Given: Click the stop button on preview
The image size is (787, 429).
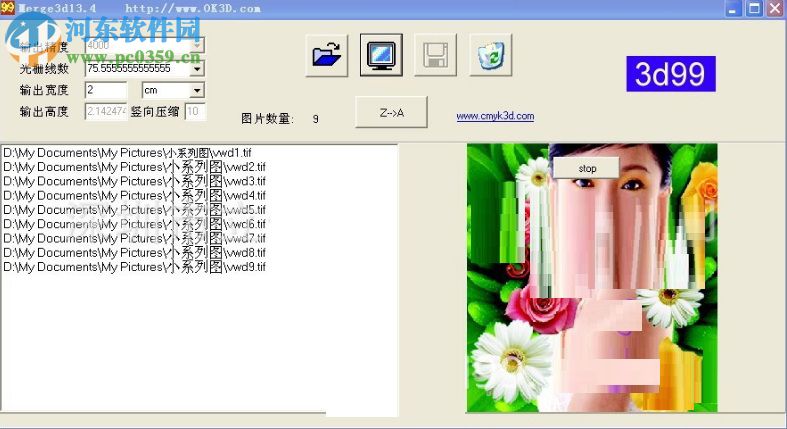Looking at the screenshot, I should (x=586, y=168).
